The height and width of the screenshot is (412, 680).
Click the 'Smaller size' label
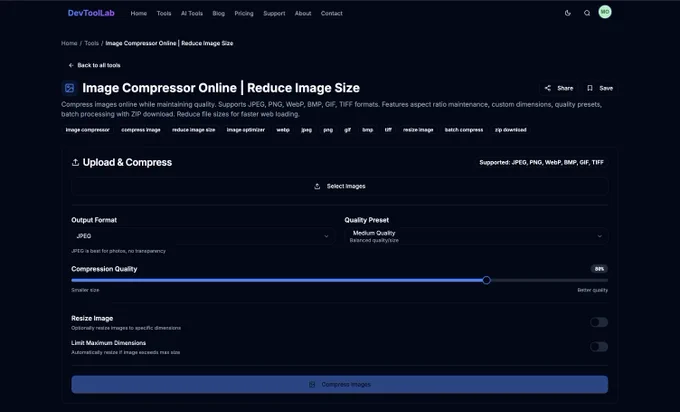click(x=85, y=290)
